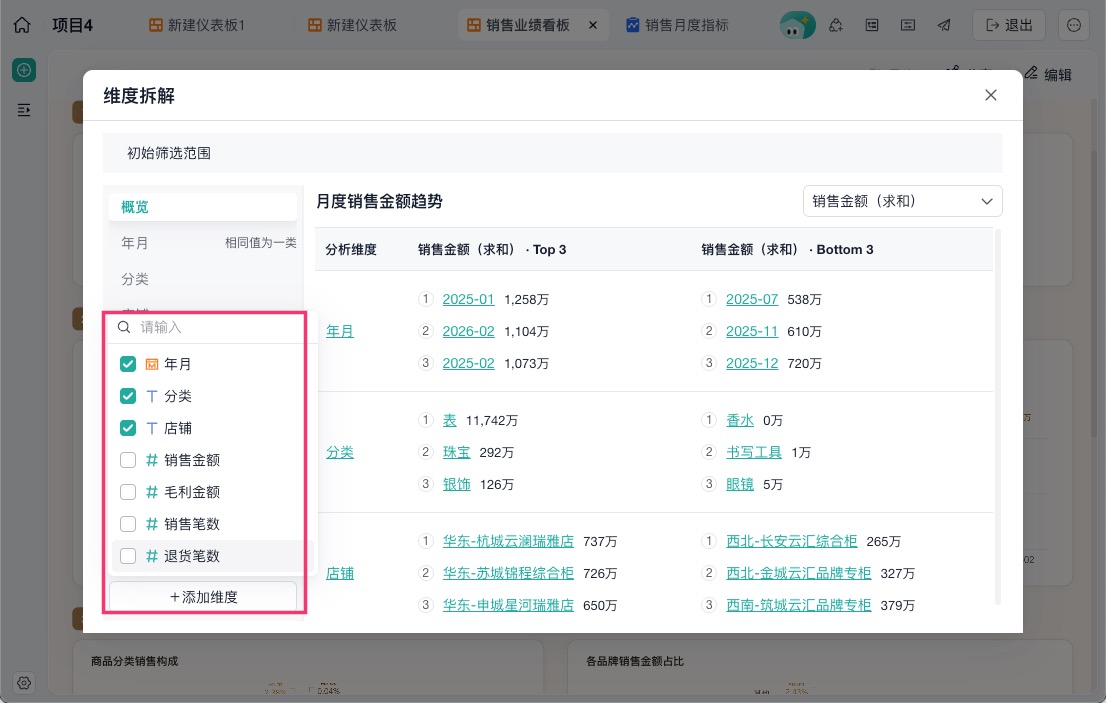Open the more options ellipsis icon

pyautogui.click(x=1074, y=25)
